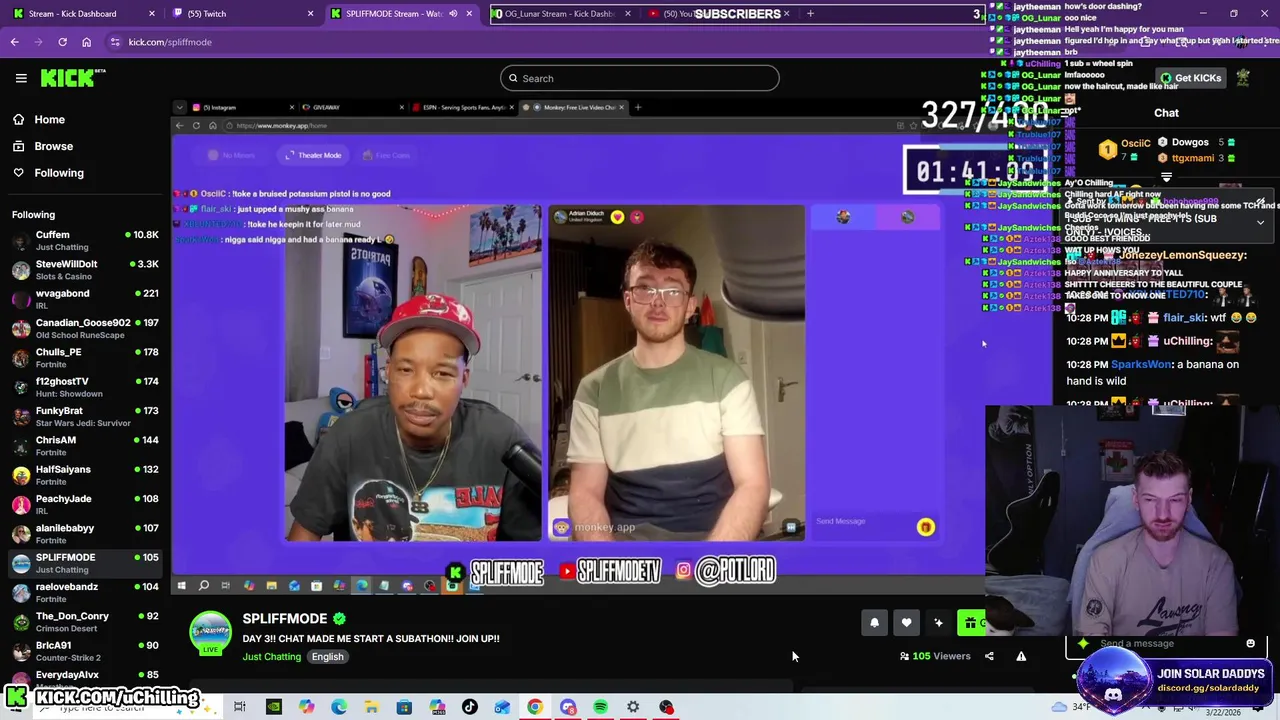Open TikTok from taskbar
The image size is (1280, 720).
point(469,707)
